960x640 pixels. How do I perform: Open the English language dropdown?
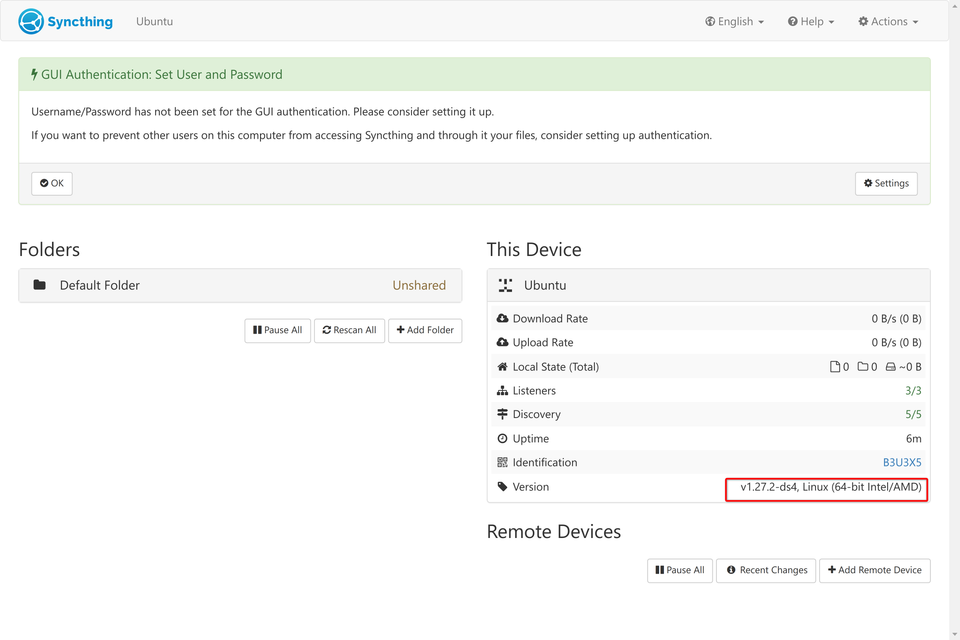[x=734, y=21]
